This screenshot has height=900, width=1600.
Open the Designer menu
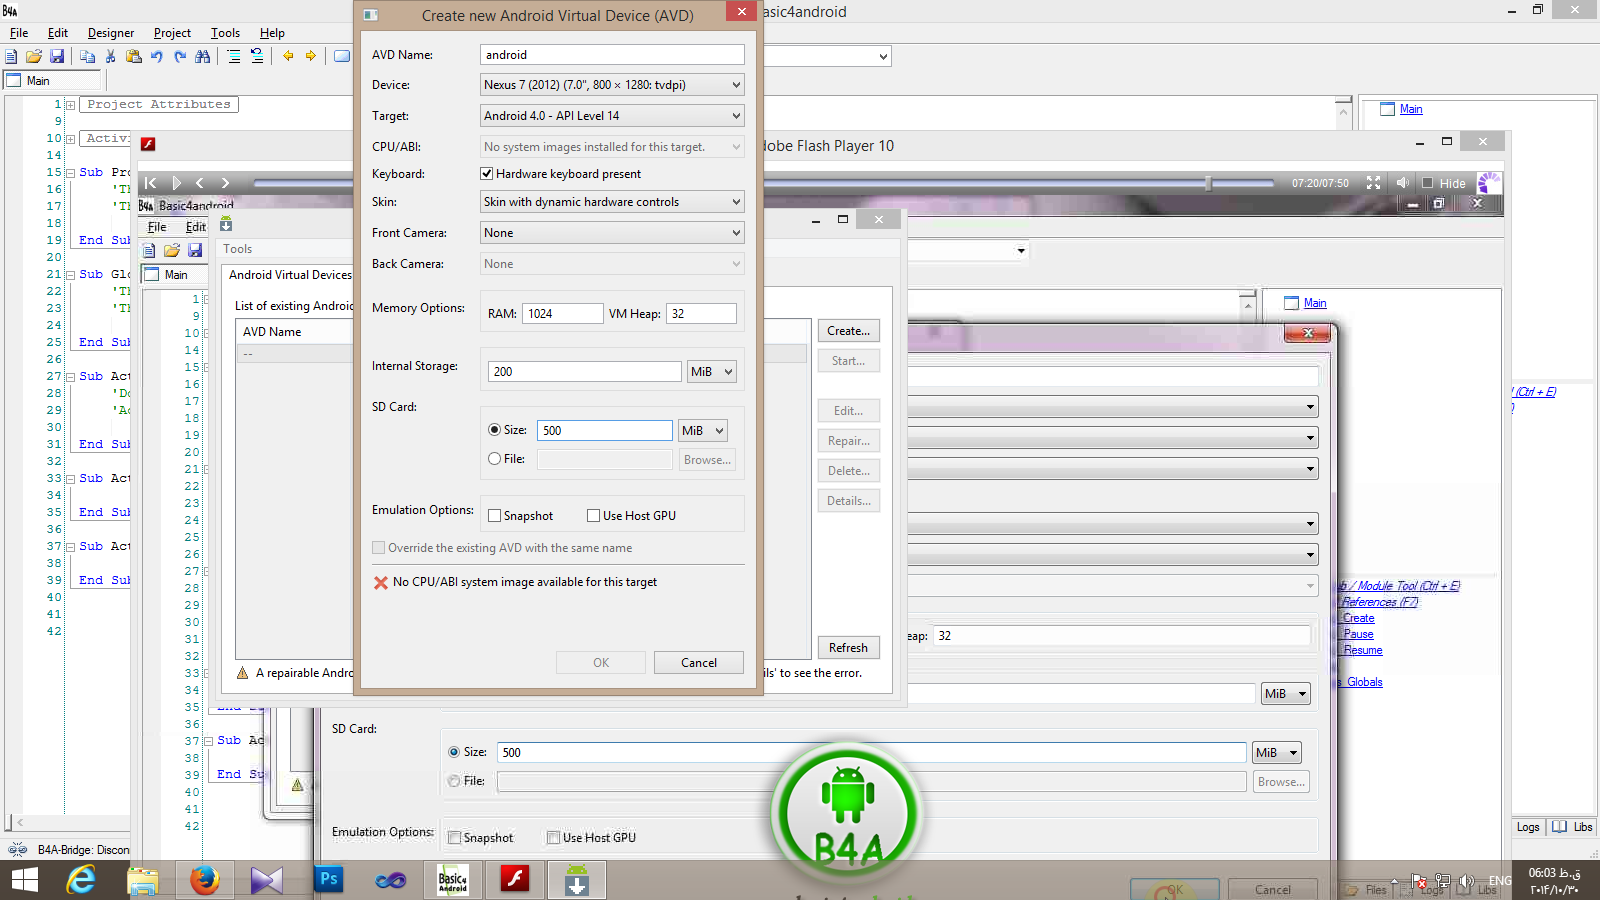(x=110, y=33)
